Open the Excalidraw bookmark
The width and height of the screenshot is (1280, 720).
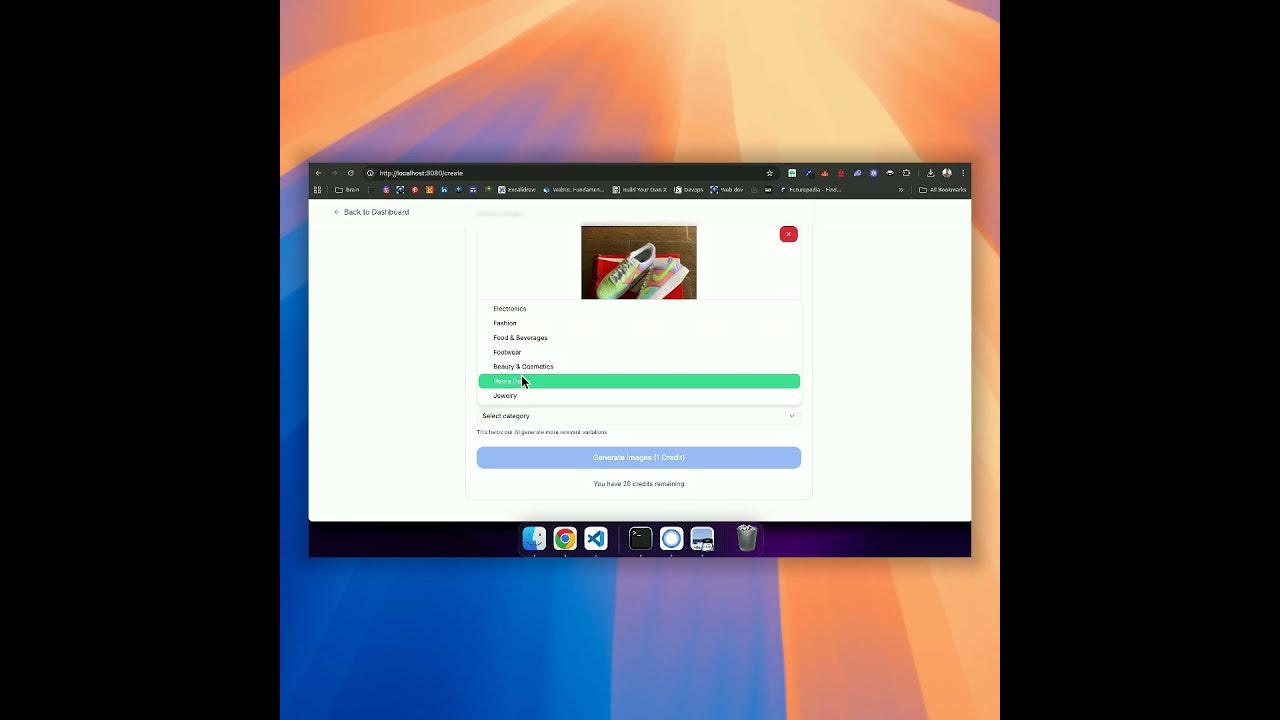click(517, 190)
